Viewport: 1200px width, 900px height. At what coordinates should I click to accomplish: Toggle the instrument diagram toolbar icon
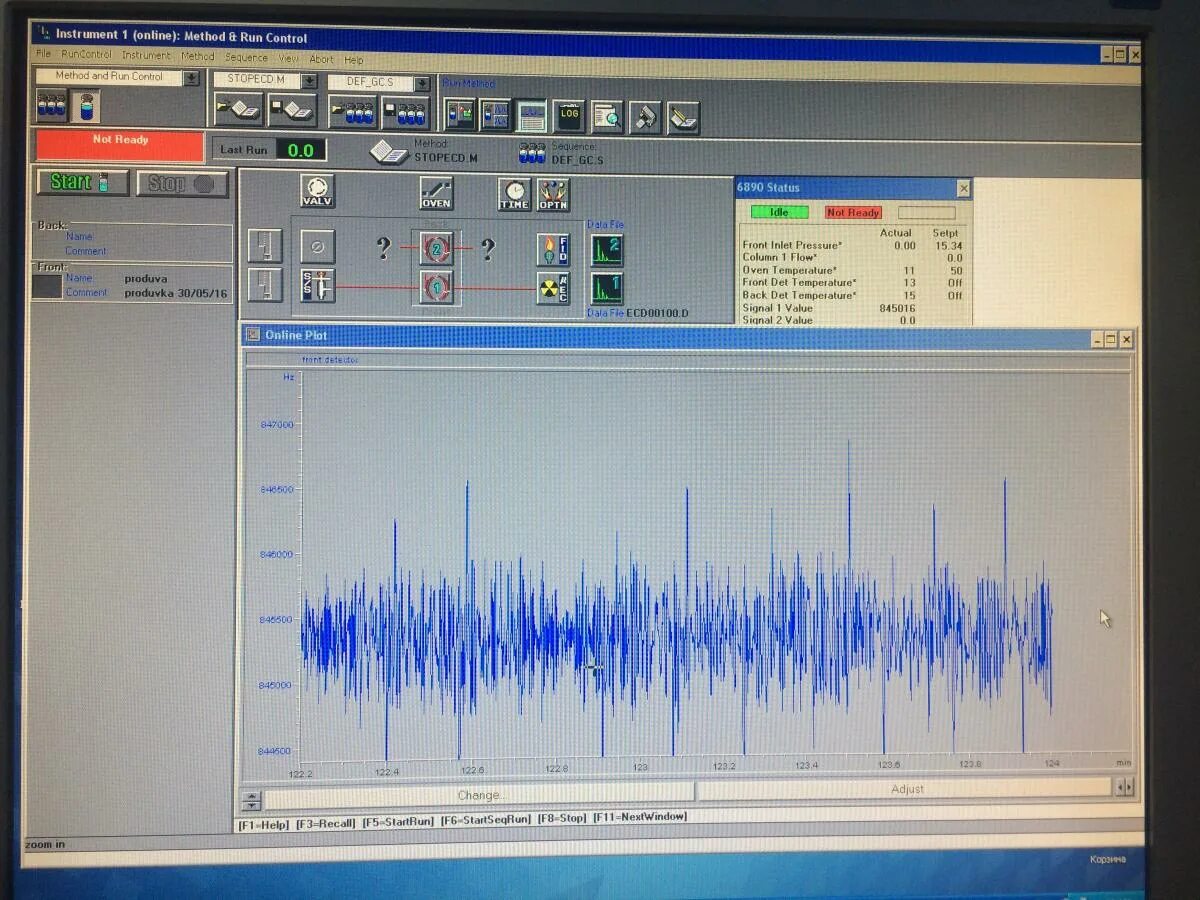point(495,115)
